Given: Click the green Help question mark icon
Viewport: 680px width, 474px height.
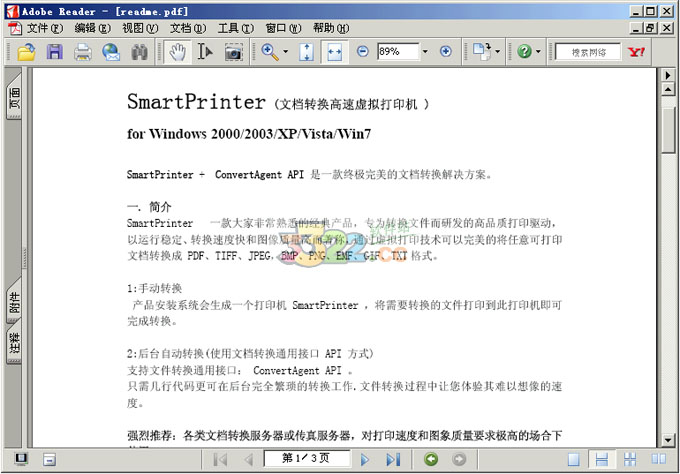Looking at the screenshot, I should tap(524, 52).
